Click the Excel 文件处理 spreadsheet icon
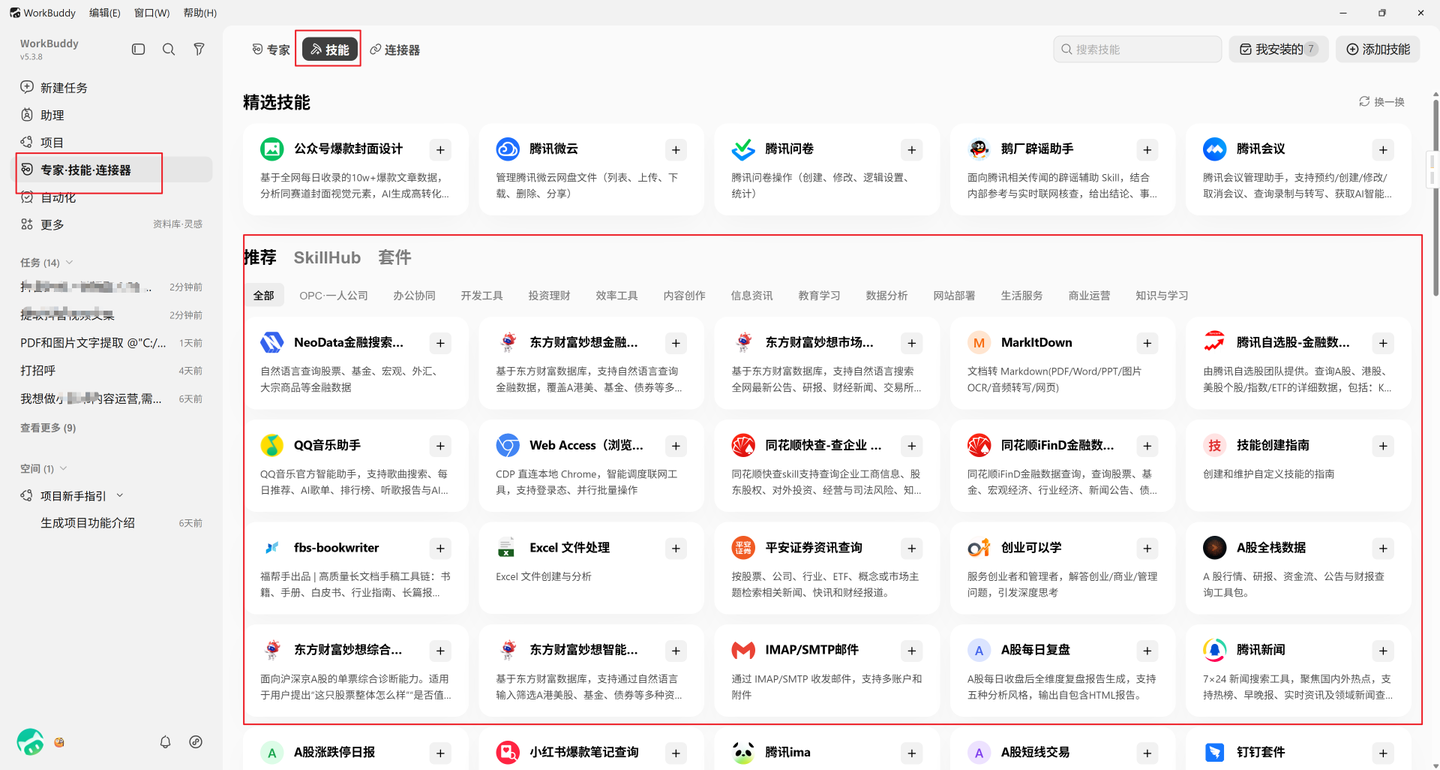Viewport: 1440px width, 770px height. click(x=508, y=548)
